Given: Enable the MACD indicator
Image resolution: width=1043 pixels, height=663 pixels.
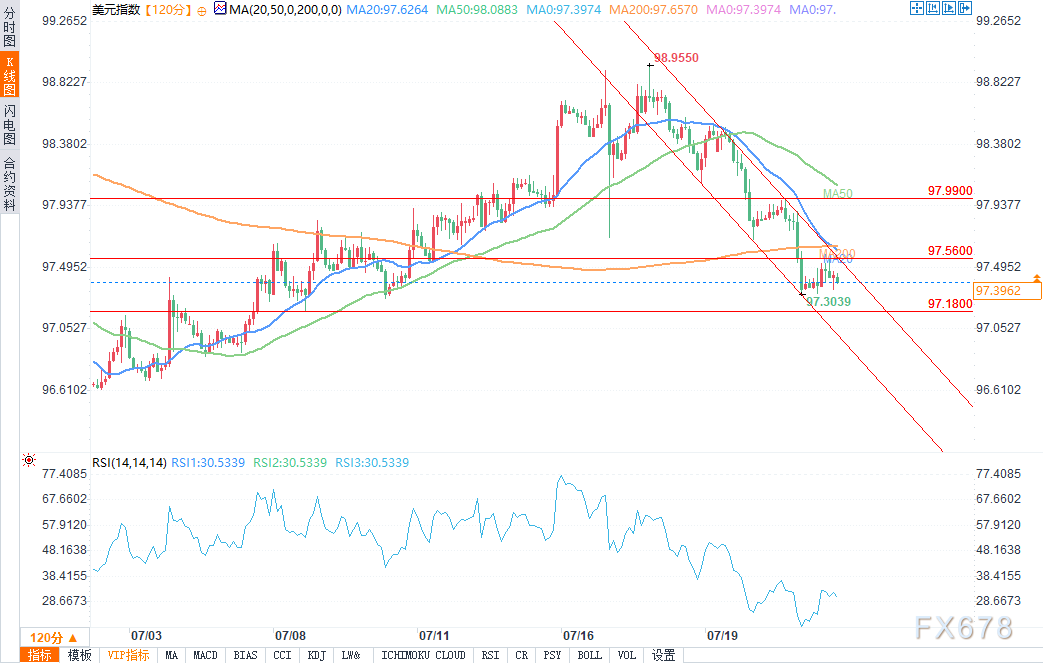Looking at the screenshot, I should click(205, 655).
